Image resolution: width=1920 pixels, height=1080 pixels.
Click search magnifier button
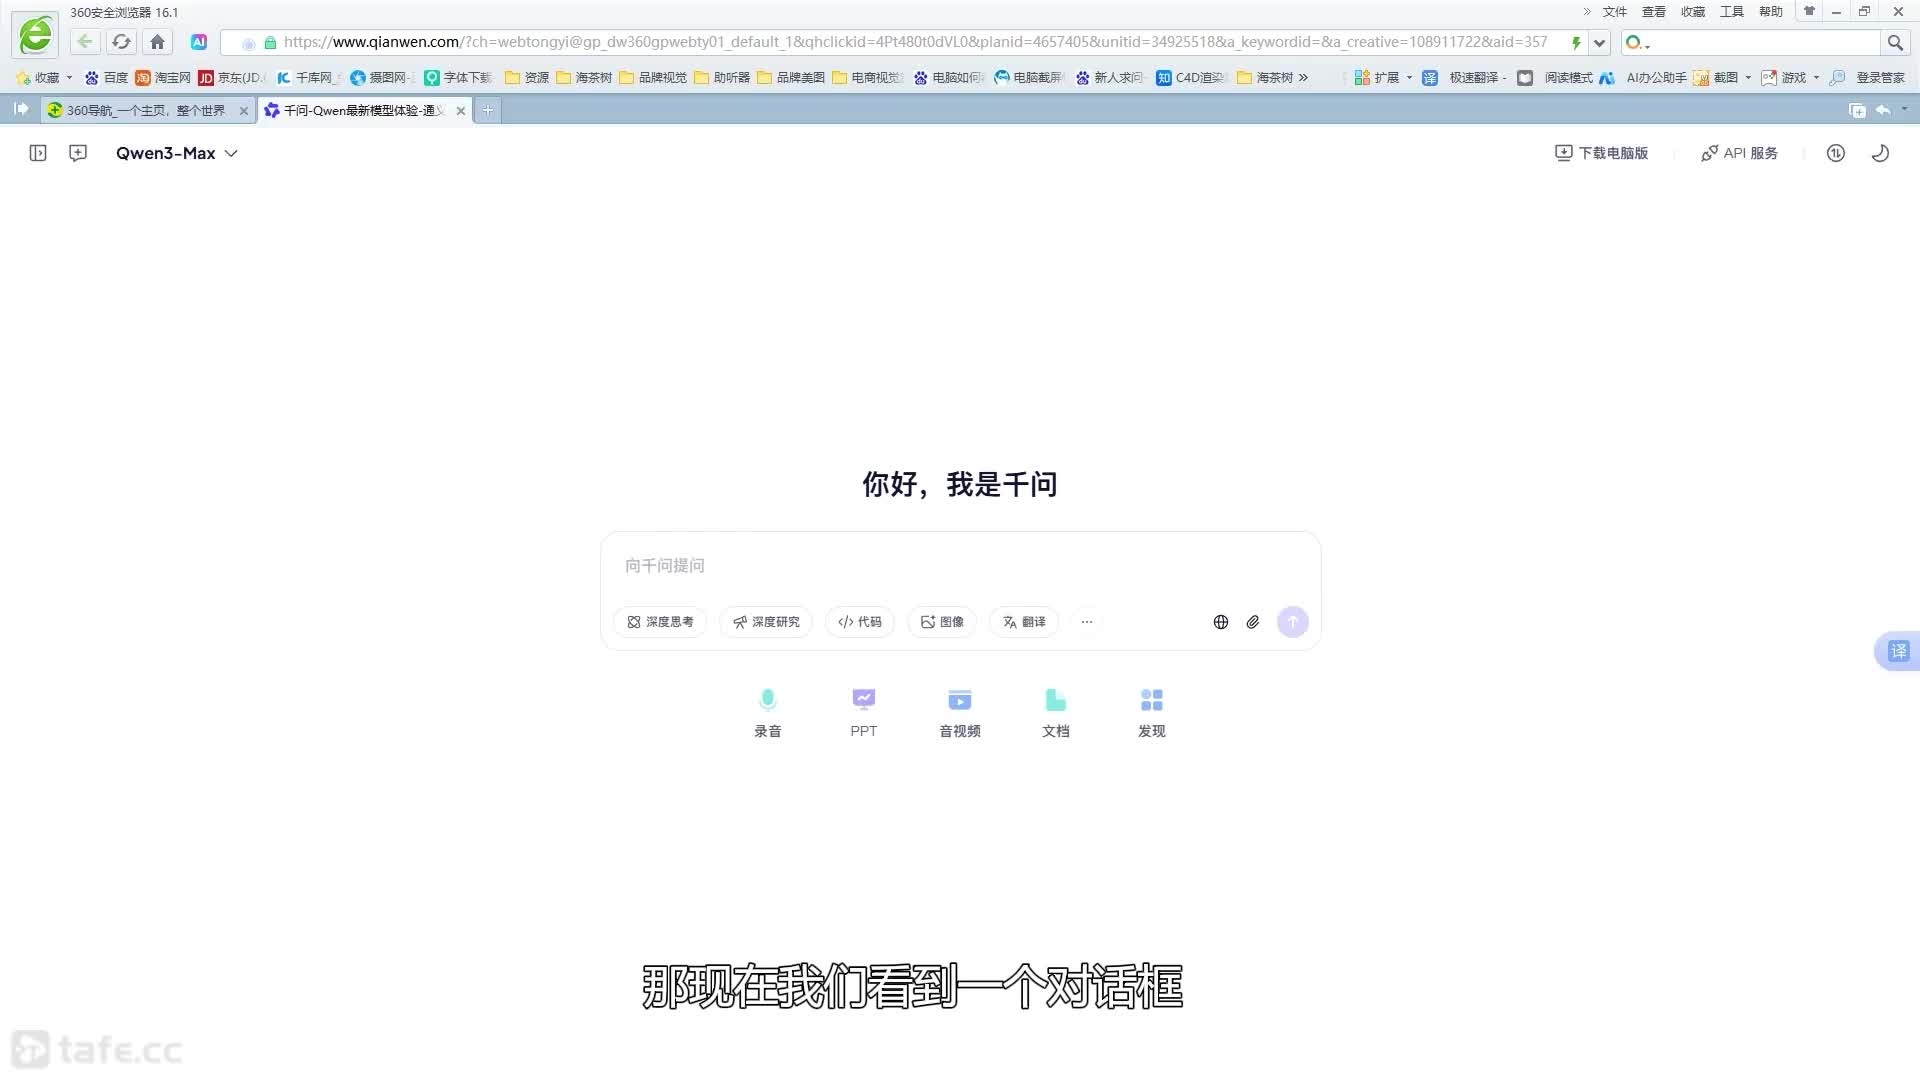[1894, 42]
